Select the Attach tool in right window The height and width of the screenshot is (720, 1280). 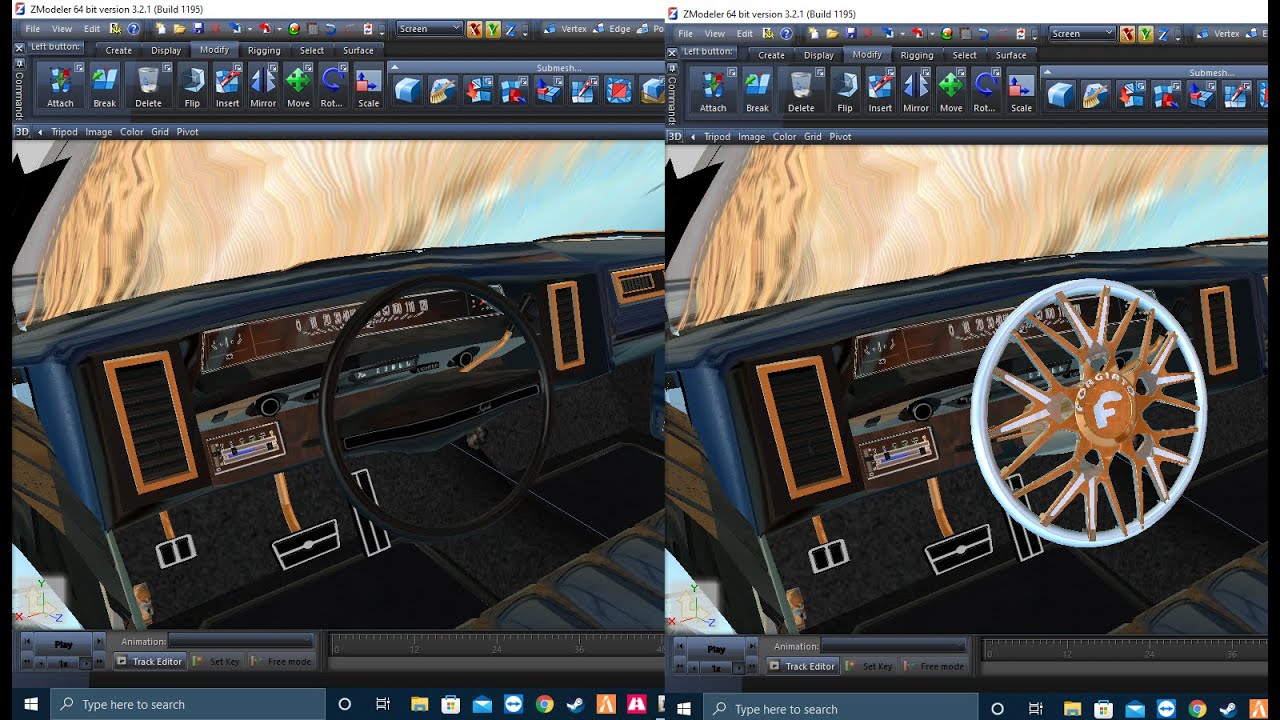713,91
